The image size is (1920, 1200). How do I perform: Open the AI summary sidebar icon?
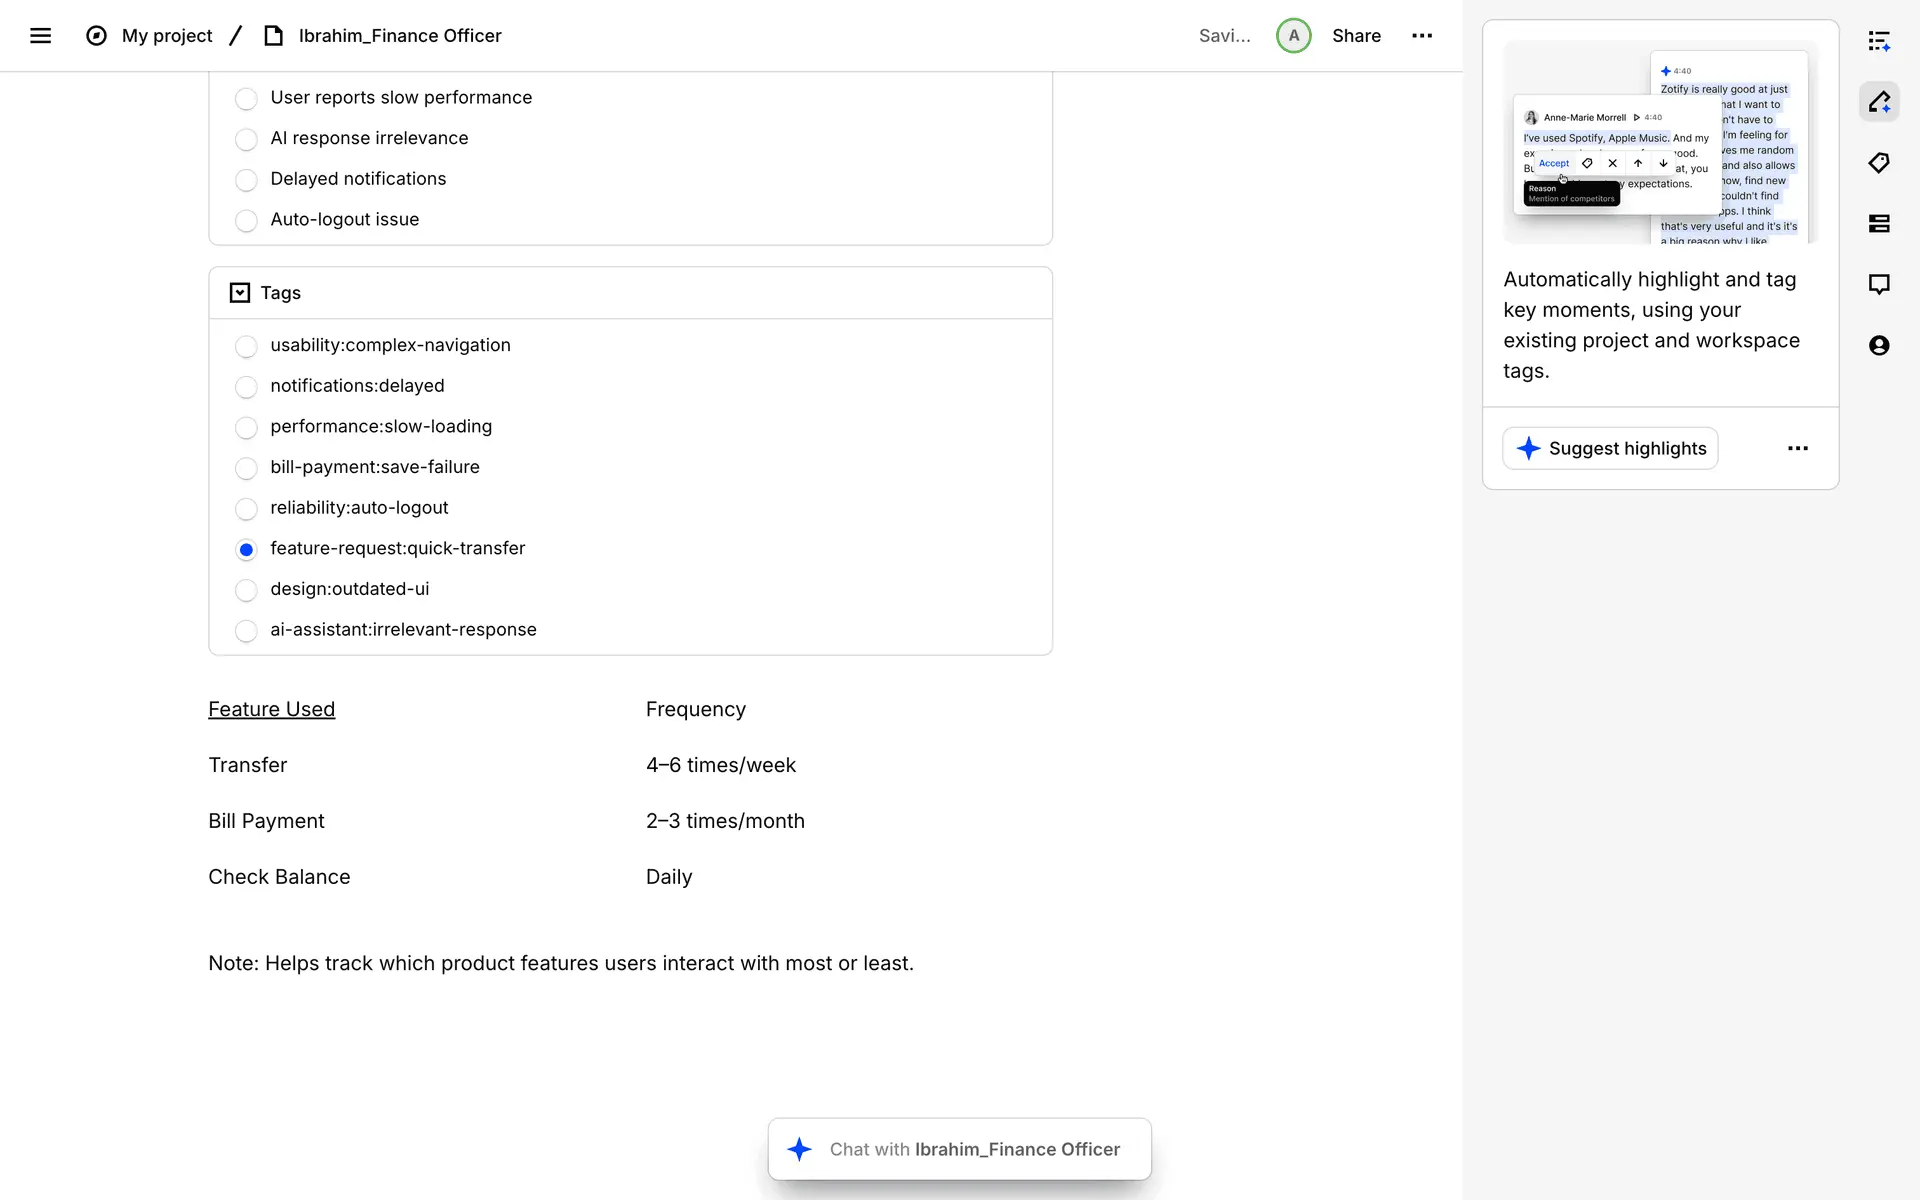(x=1879, y=41)
